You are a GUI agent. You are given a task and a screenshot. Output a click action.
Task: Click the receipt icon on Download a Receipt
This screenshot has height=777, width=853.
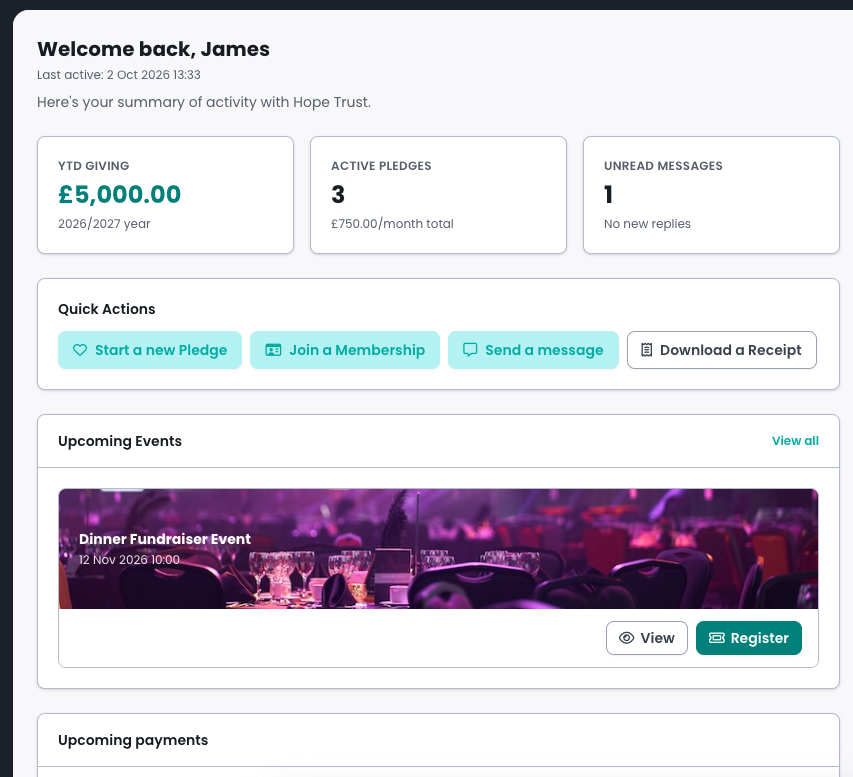point(646,350)
